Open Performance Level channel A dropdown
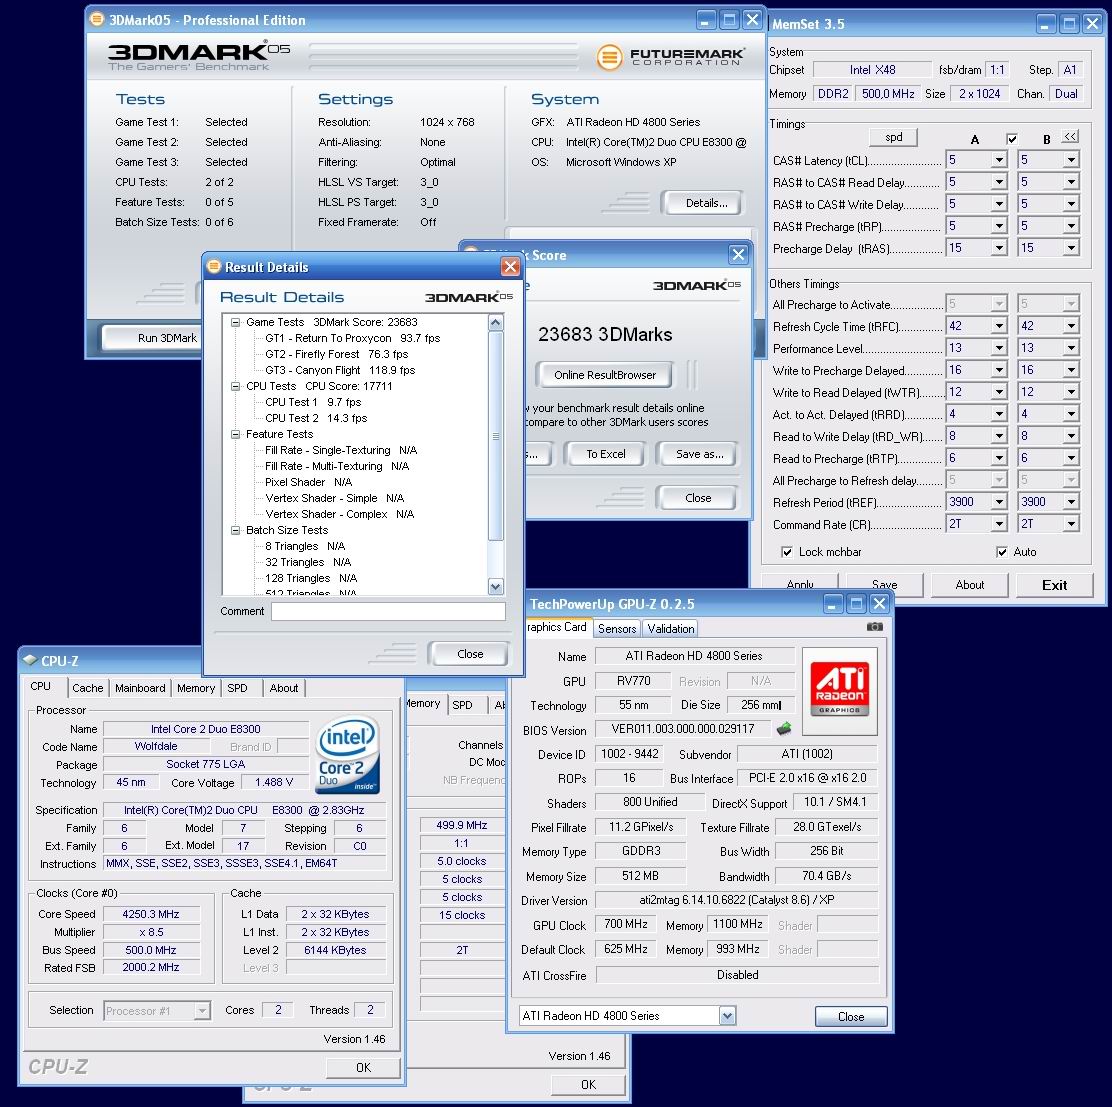Viewport: 1112px width, 1107px height. pos(999,348)
